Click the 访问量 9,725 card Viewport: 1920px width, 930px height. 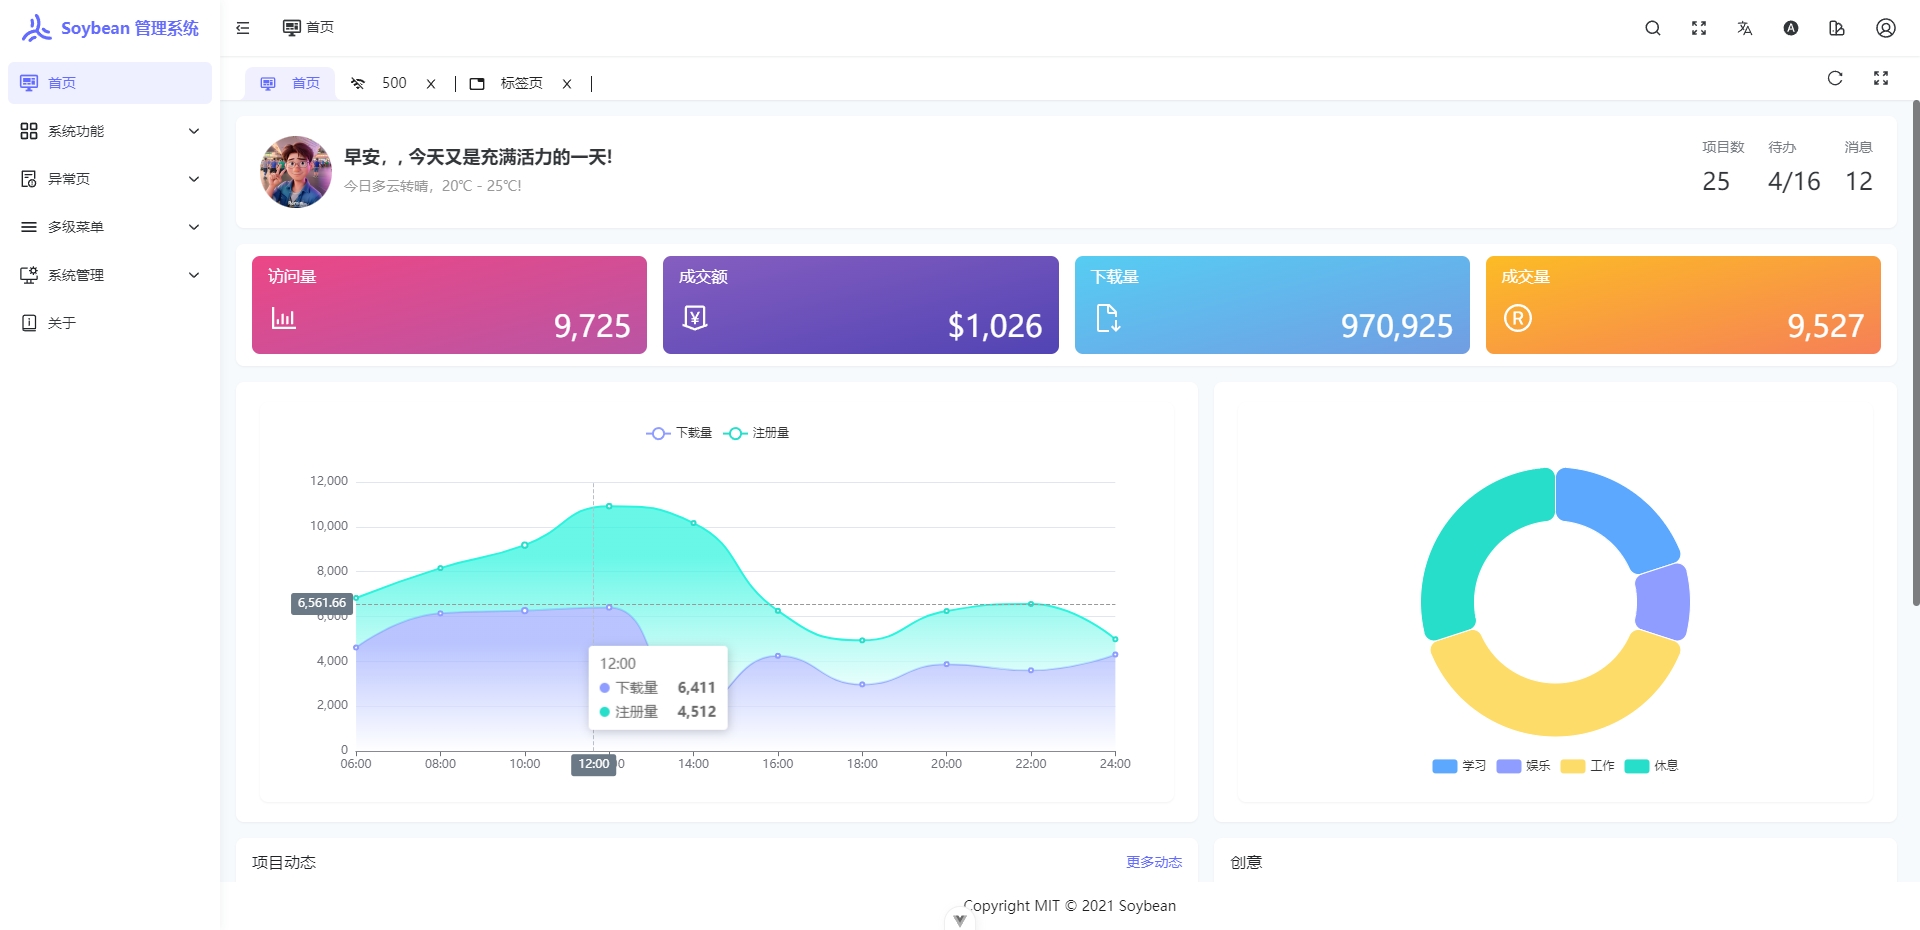point(449,305)
